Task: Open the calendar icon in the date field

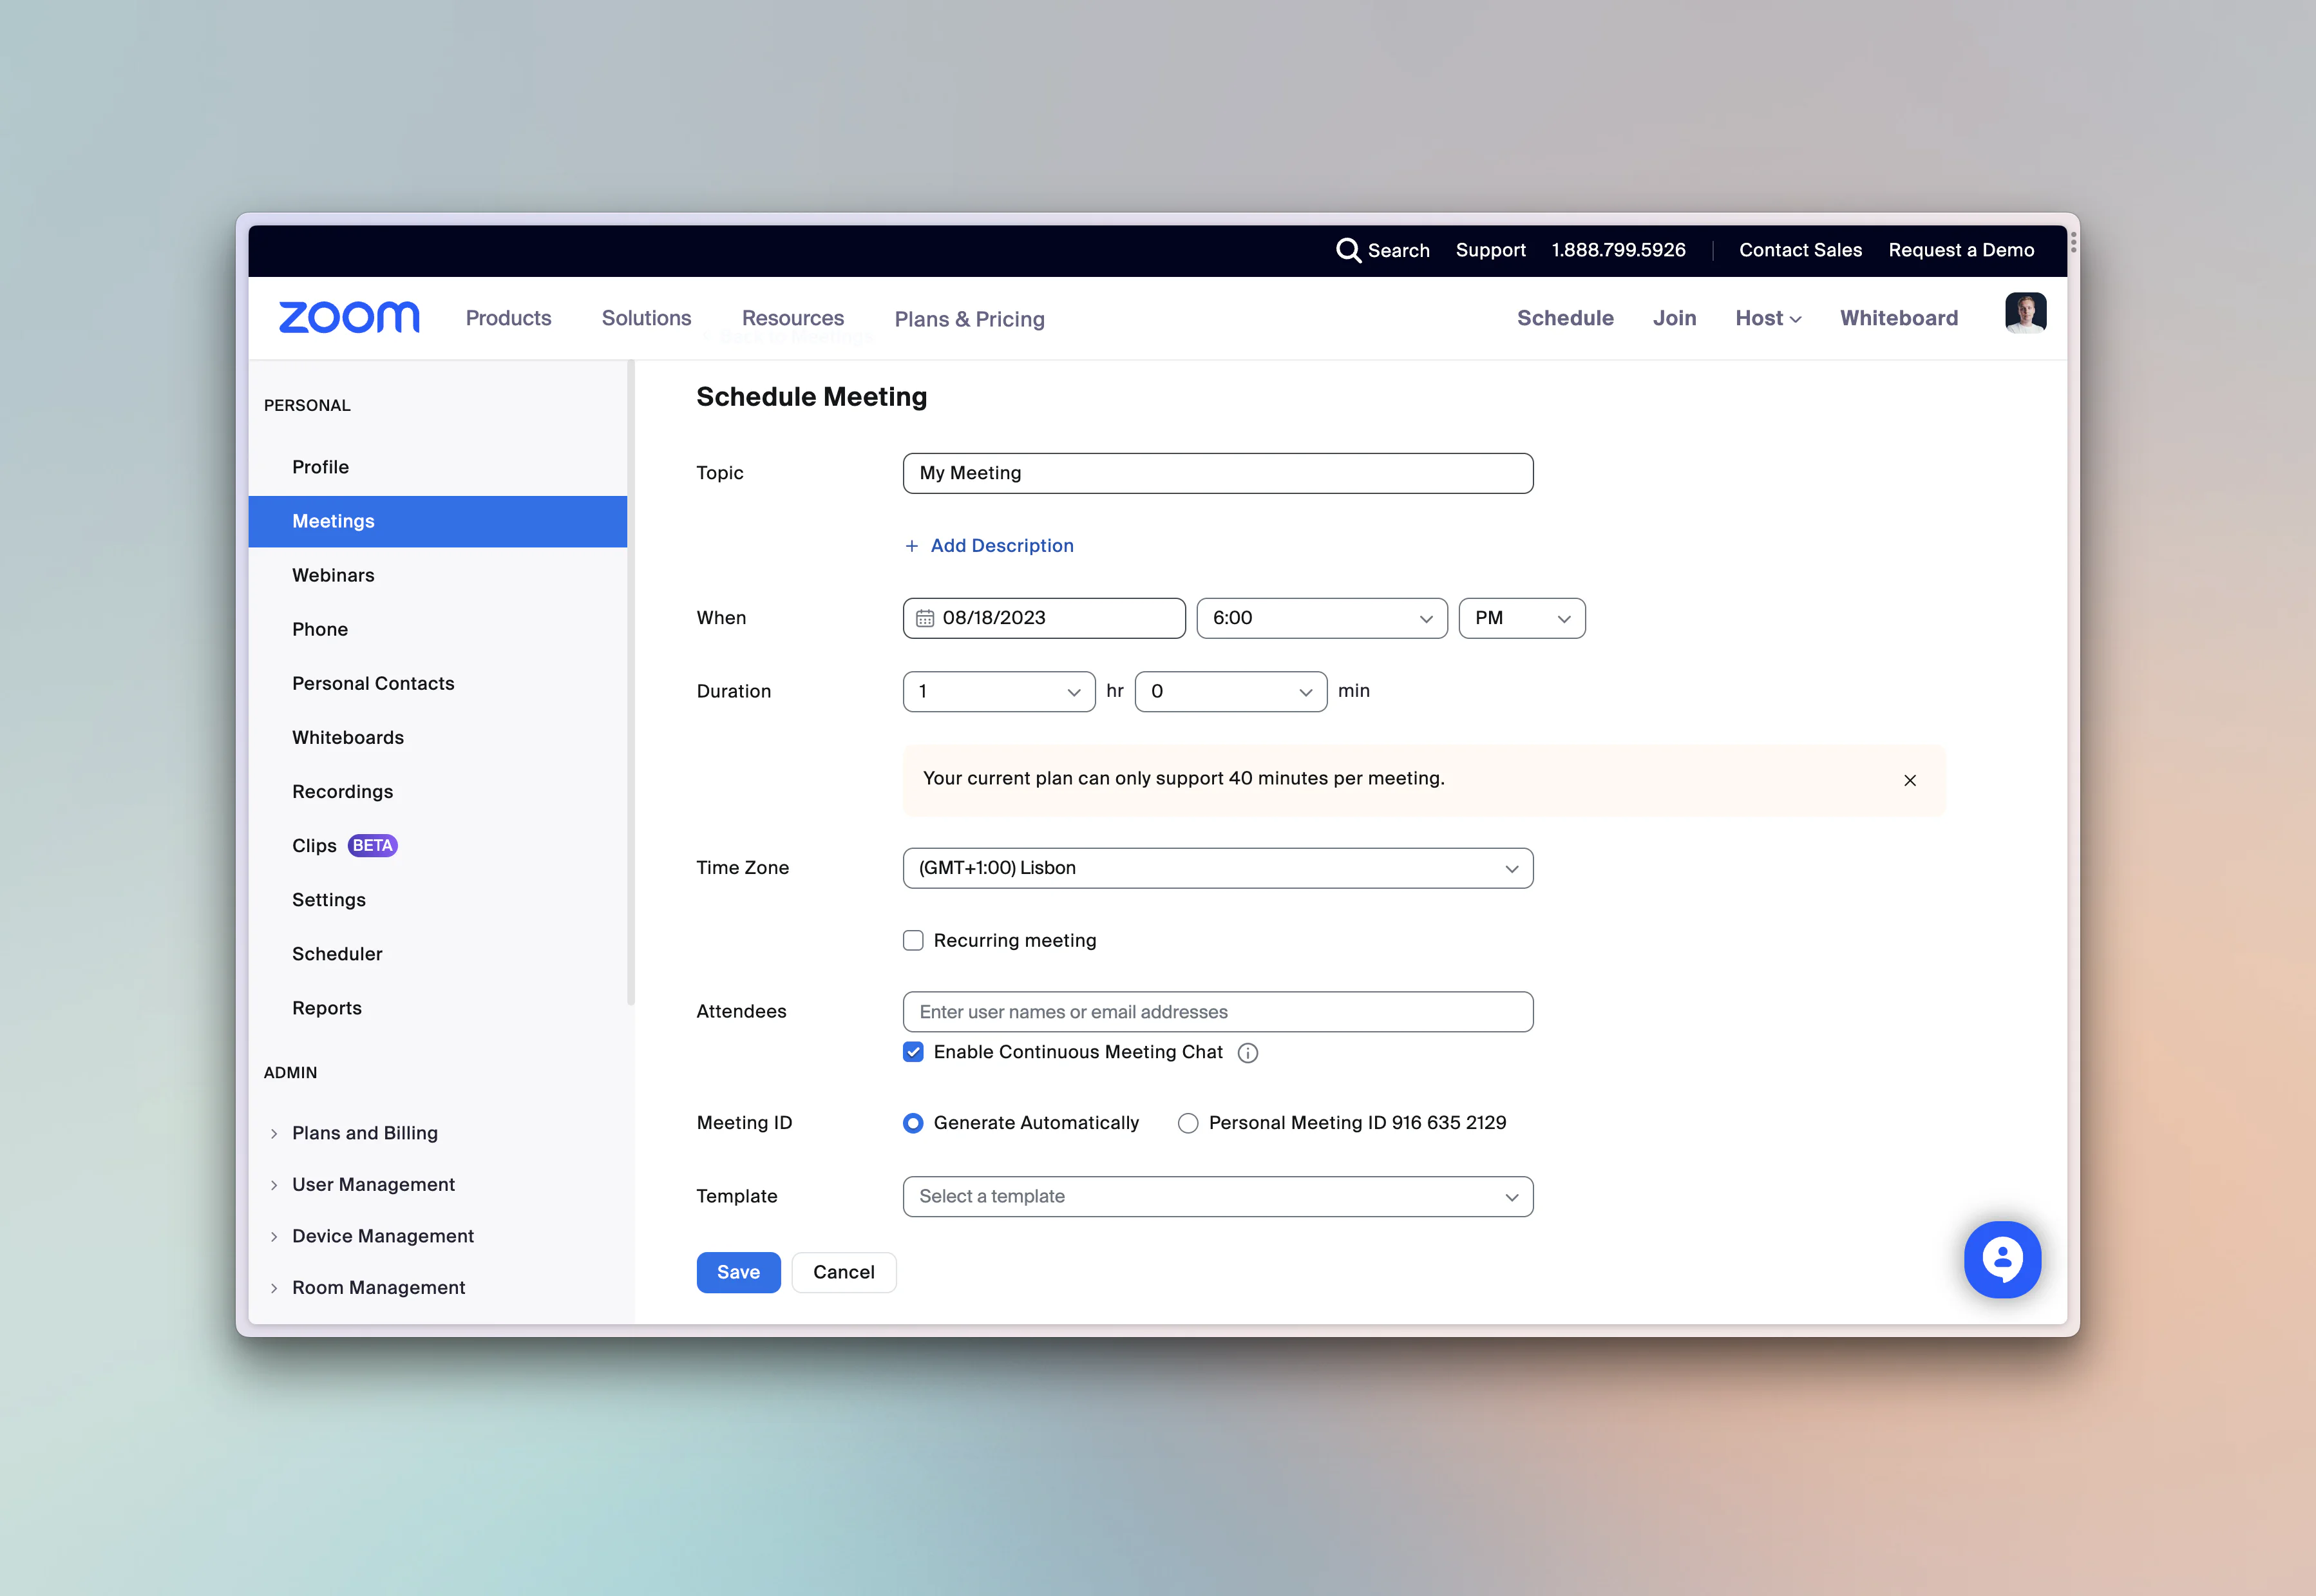Action: click(x=926, y=618)
